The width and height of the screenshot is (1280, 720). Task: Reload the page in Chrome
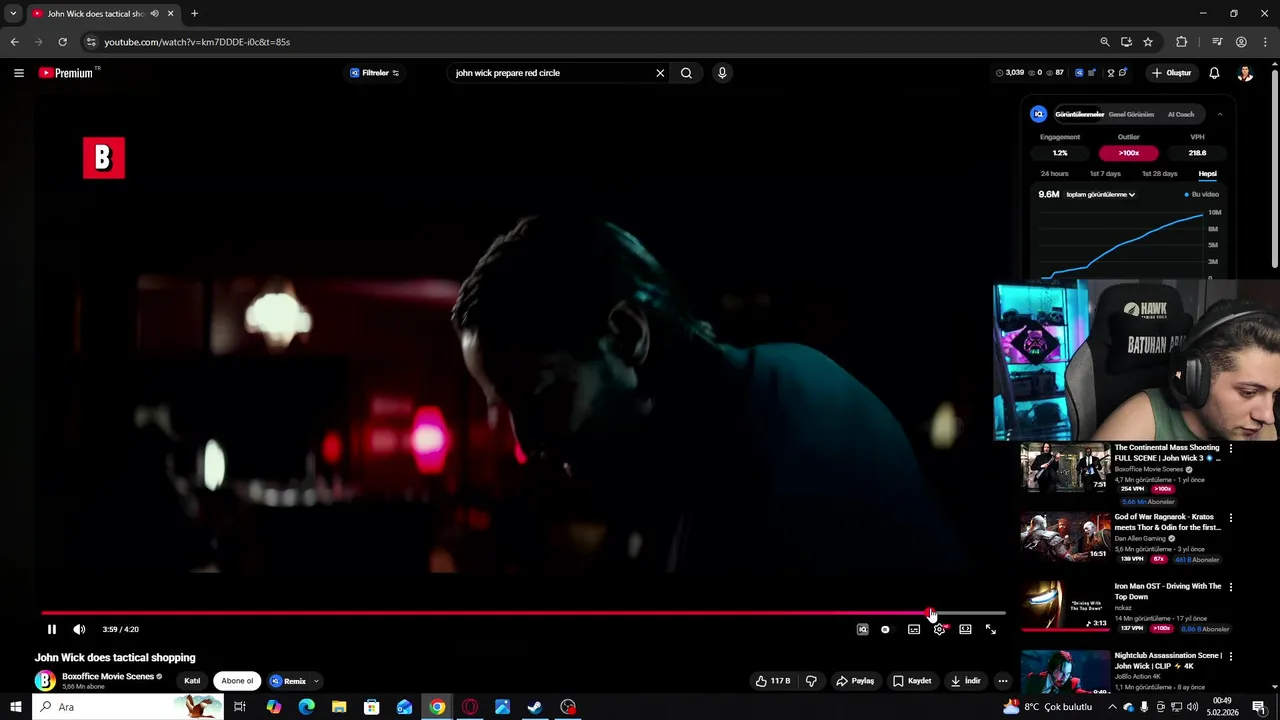(62, 42)
